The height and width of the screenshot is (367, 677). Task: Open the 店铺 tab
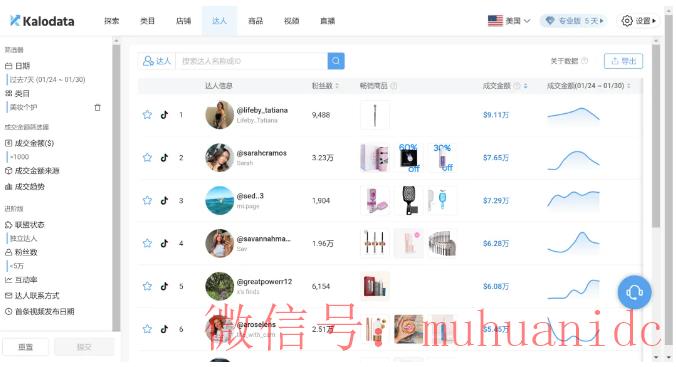(183, 21)
